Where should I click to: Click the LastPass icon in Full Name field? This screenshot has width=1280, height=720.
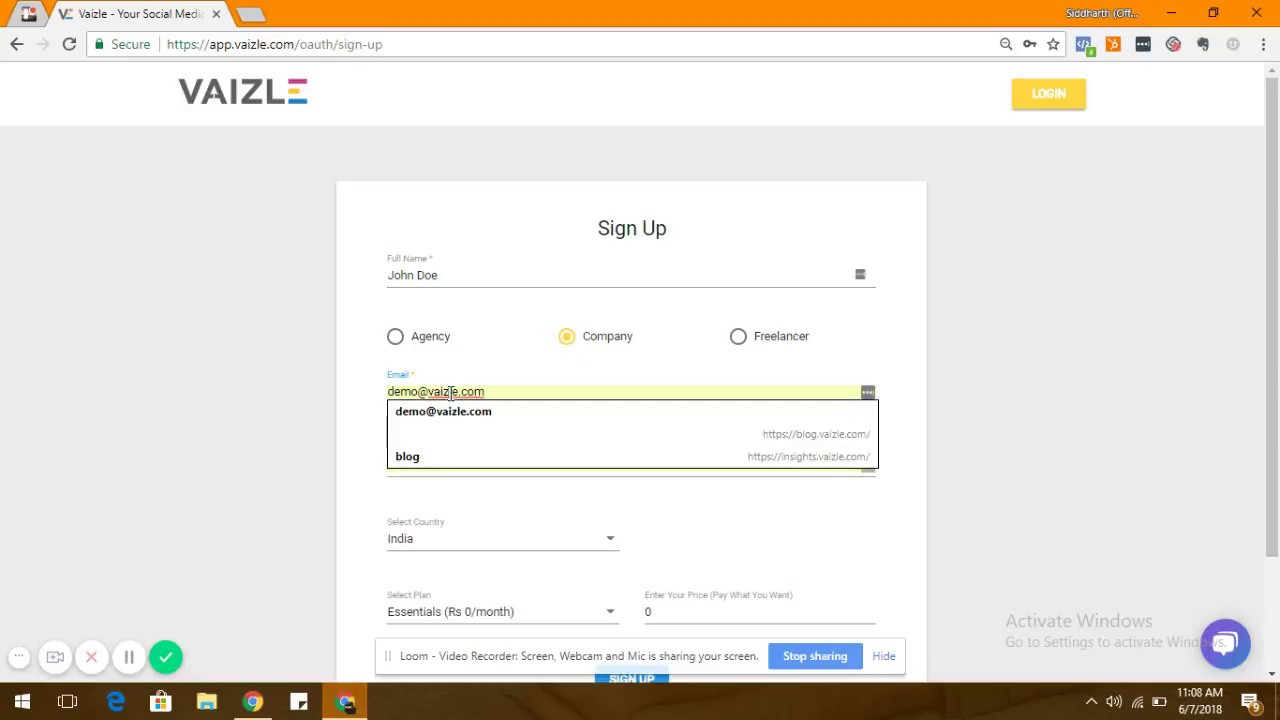point(860,274)
